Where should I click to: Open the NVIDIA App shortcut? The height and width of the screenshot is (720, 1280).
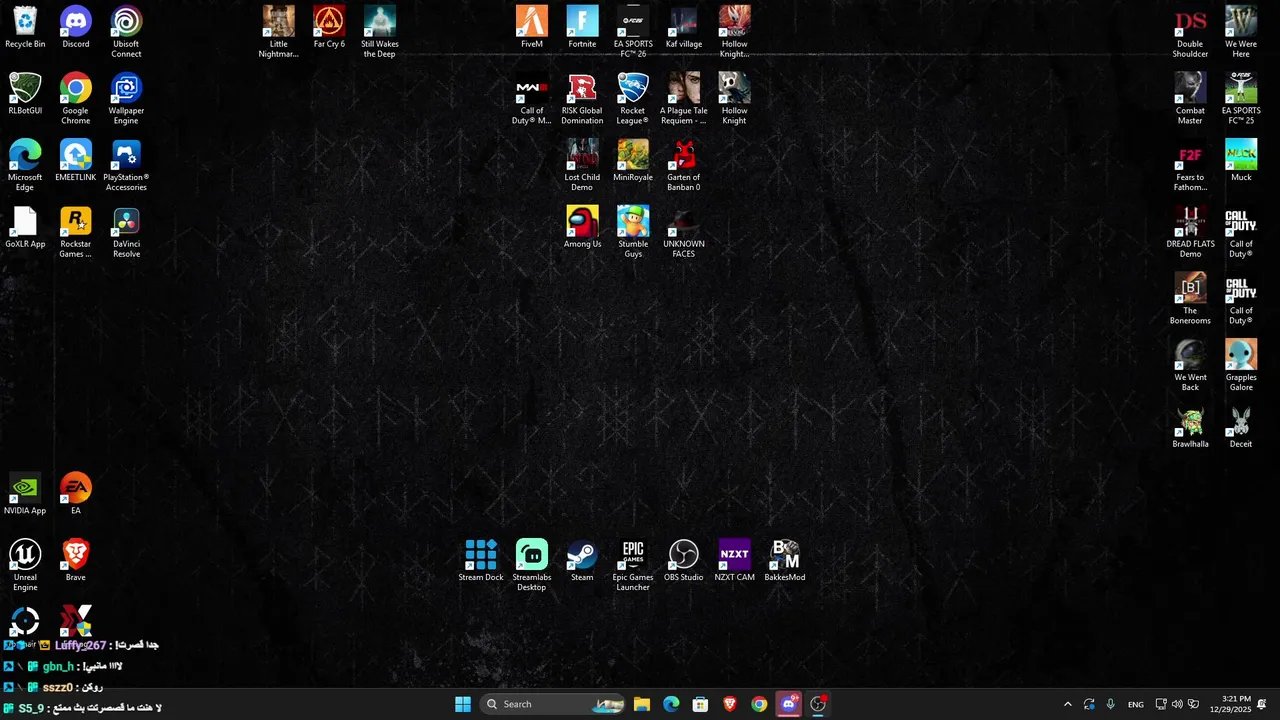25,494
